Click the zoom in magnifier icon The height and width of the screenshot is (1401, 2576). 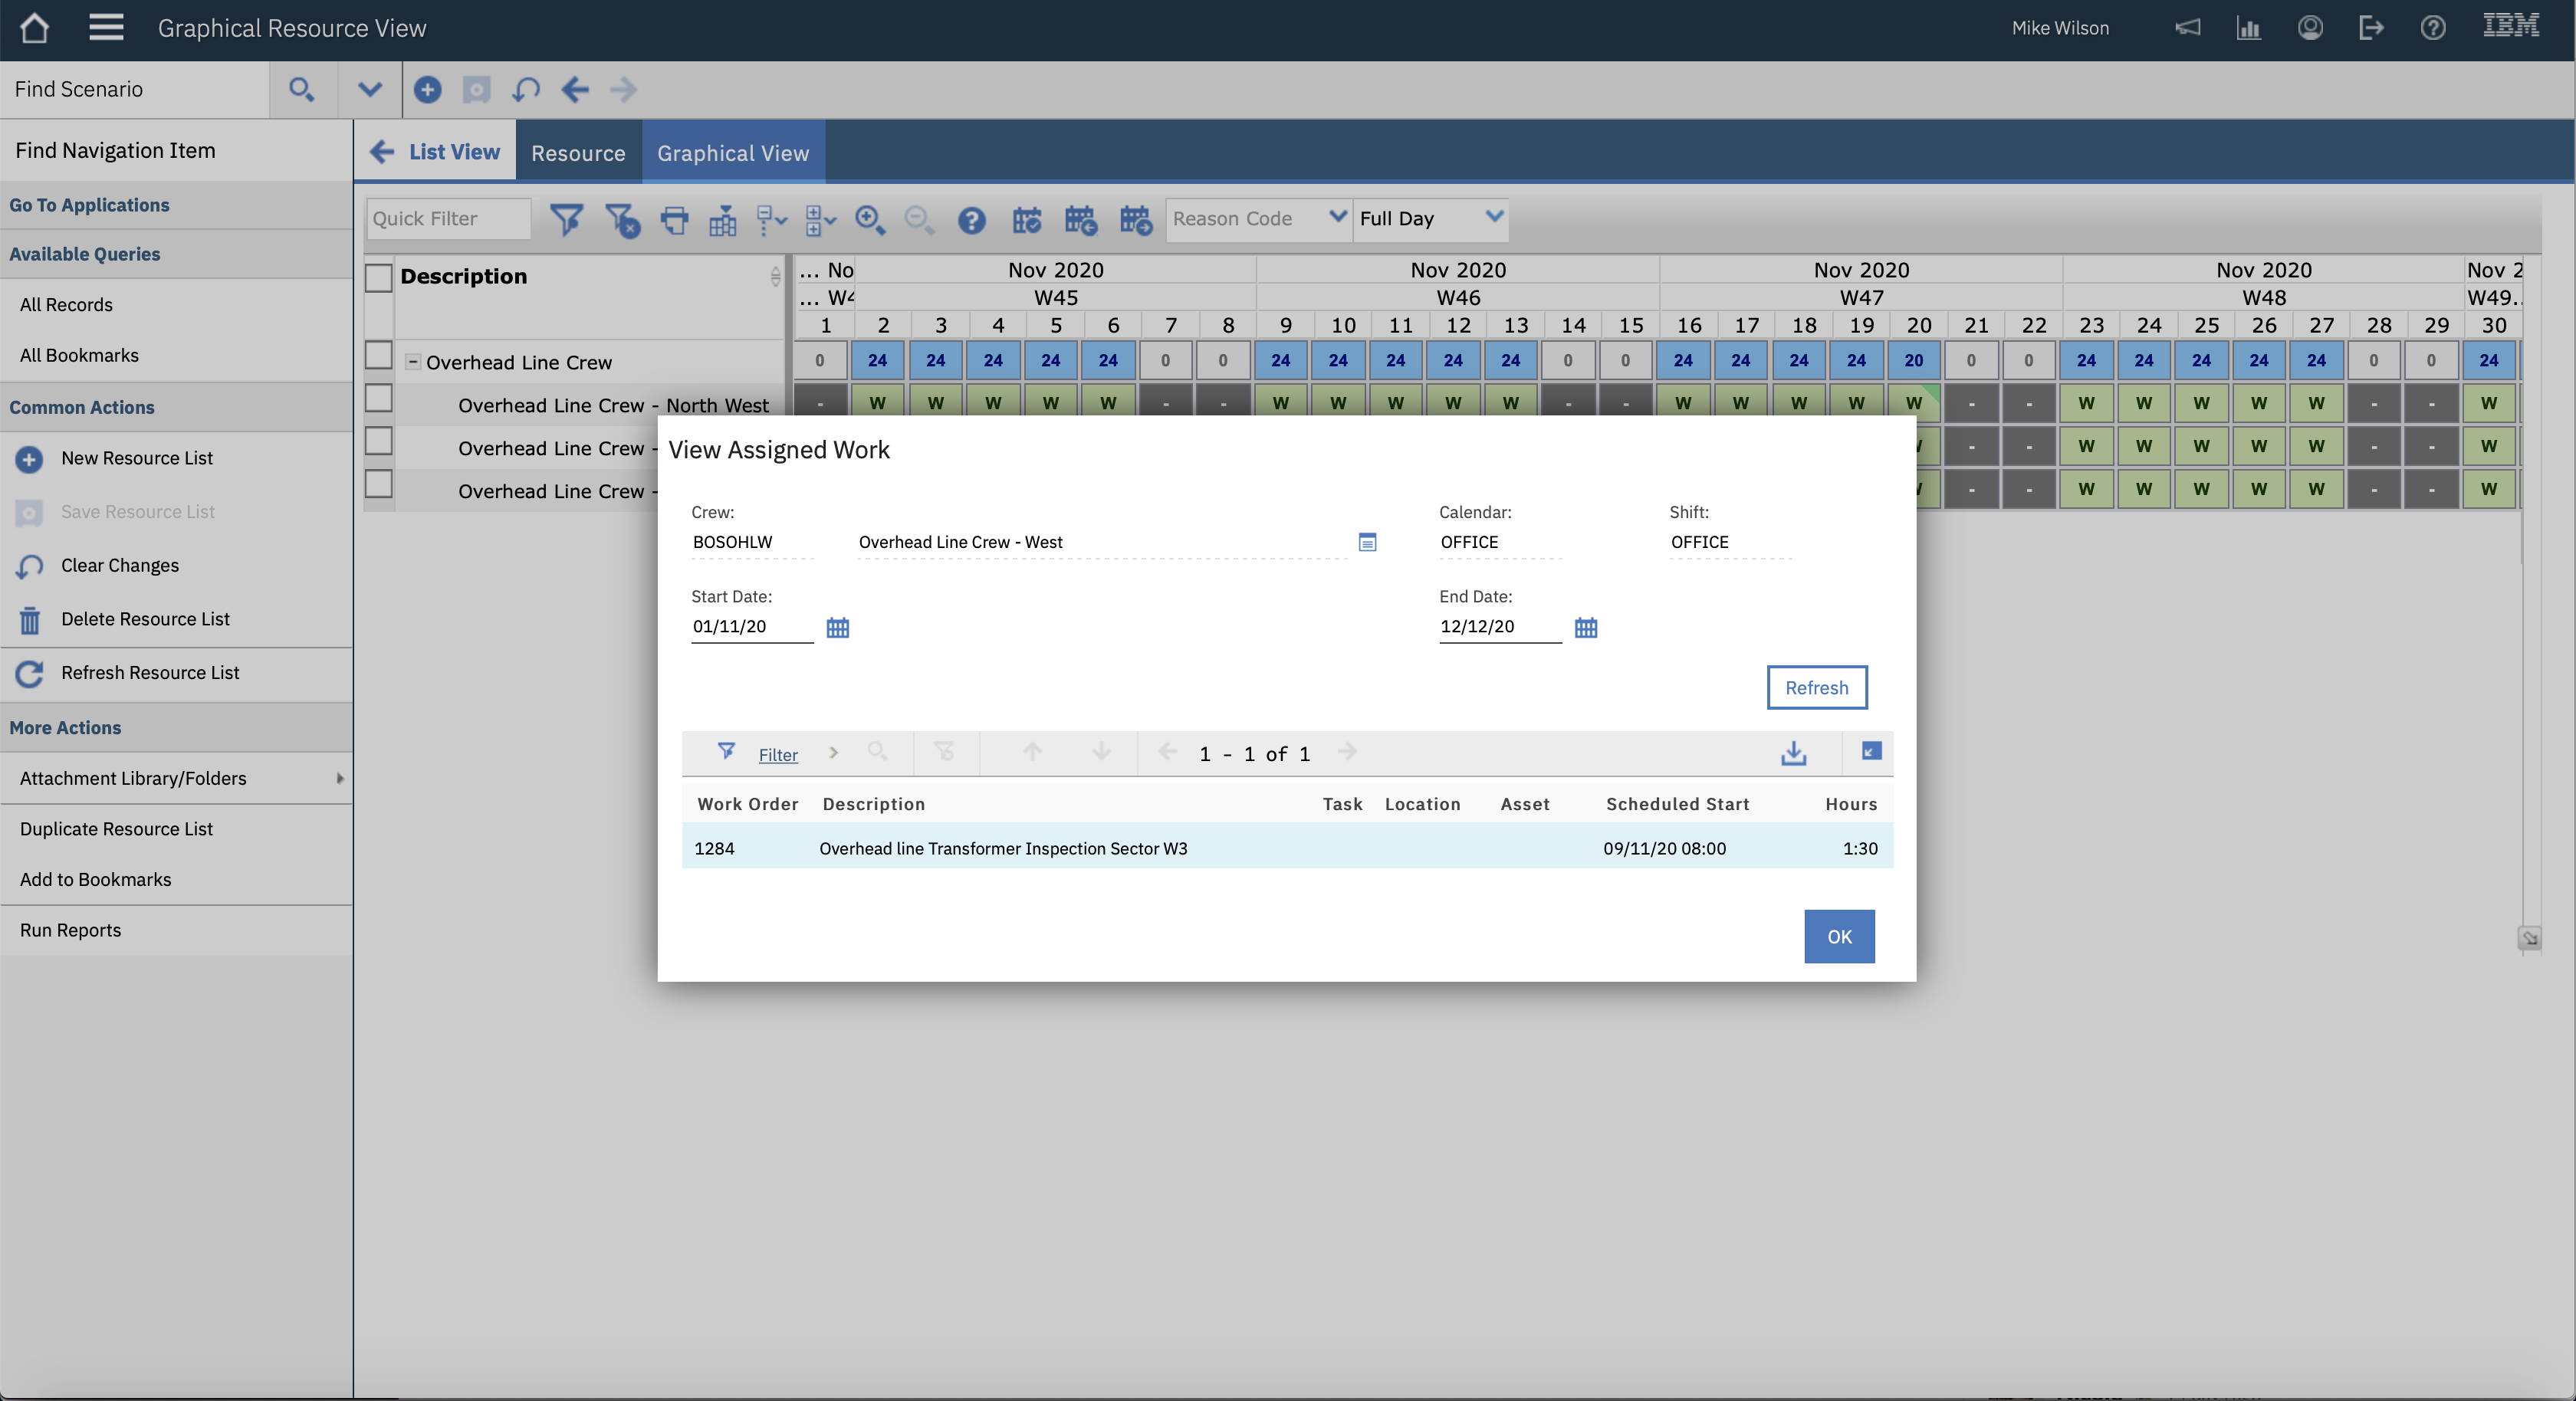pyautogui.click(x=869, y=219)
